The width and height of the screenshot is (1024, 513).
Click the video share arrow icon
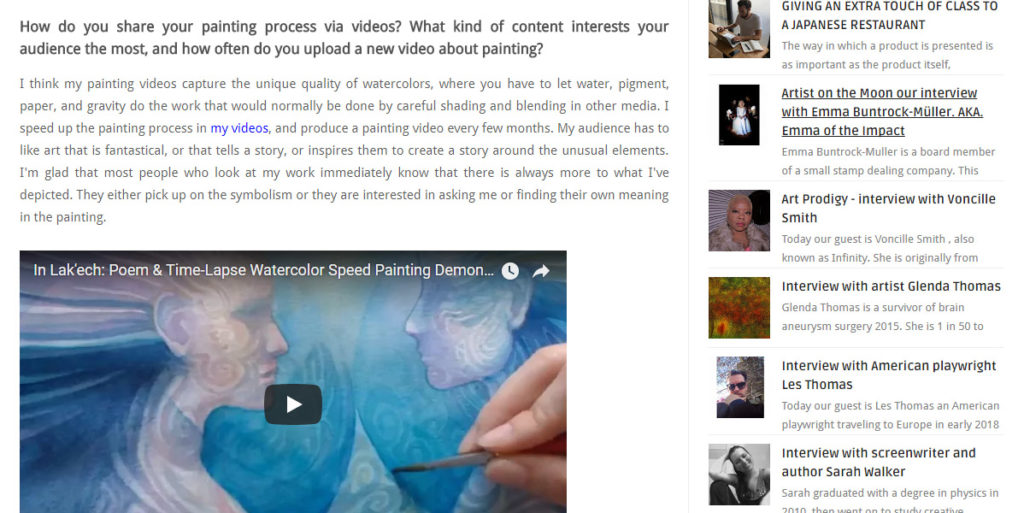[541, 271]
